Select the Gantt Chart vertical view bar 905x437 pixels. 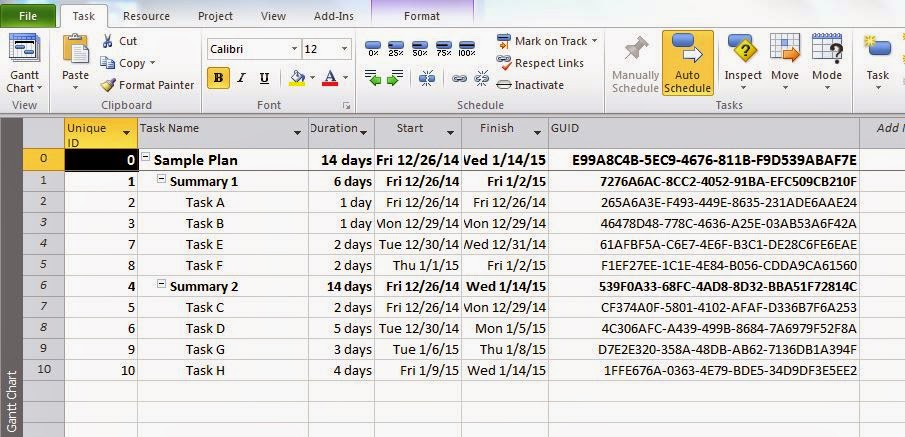(x=12, y=277)
